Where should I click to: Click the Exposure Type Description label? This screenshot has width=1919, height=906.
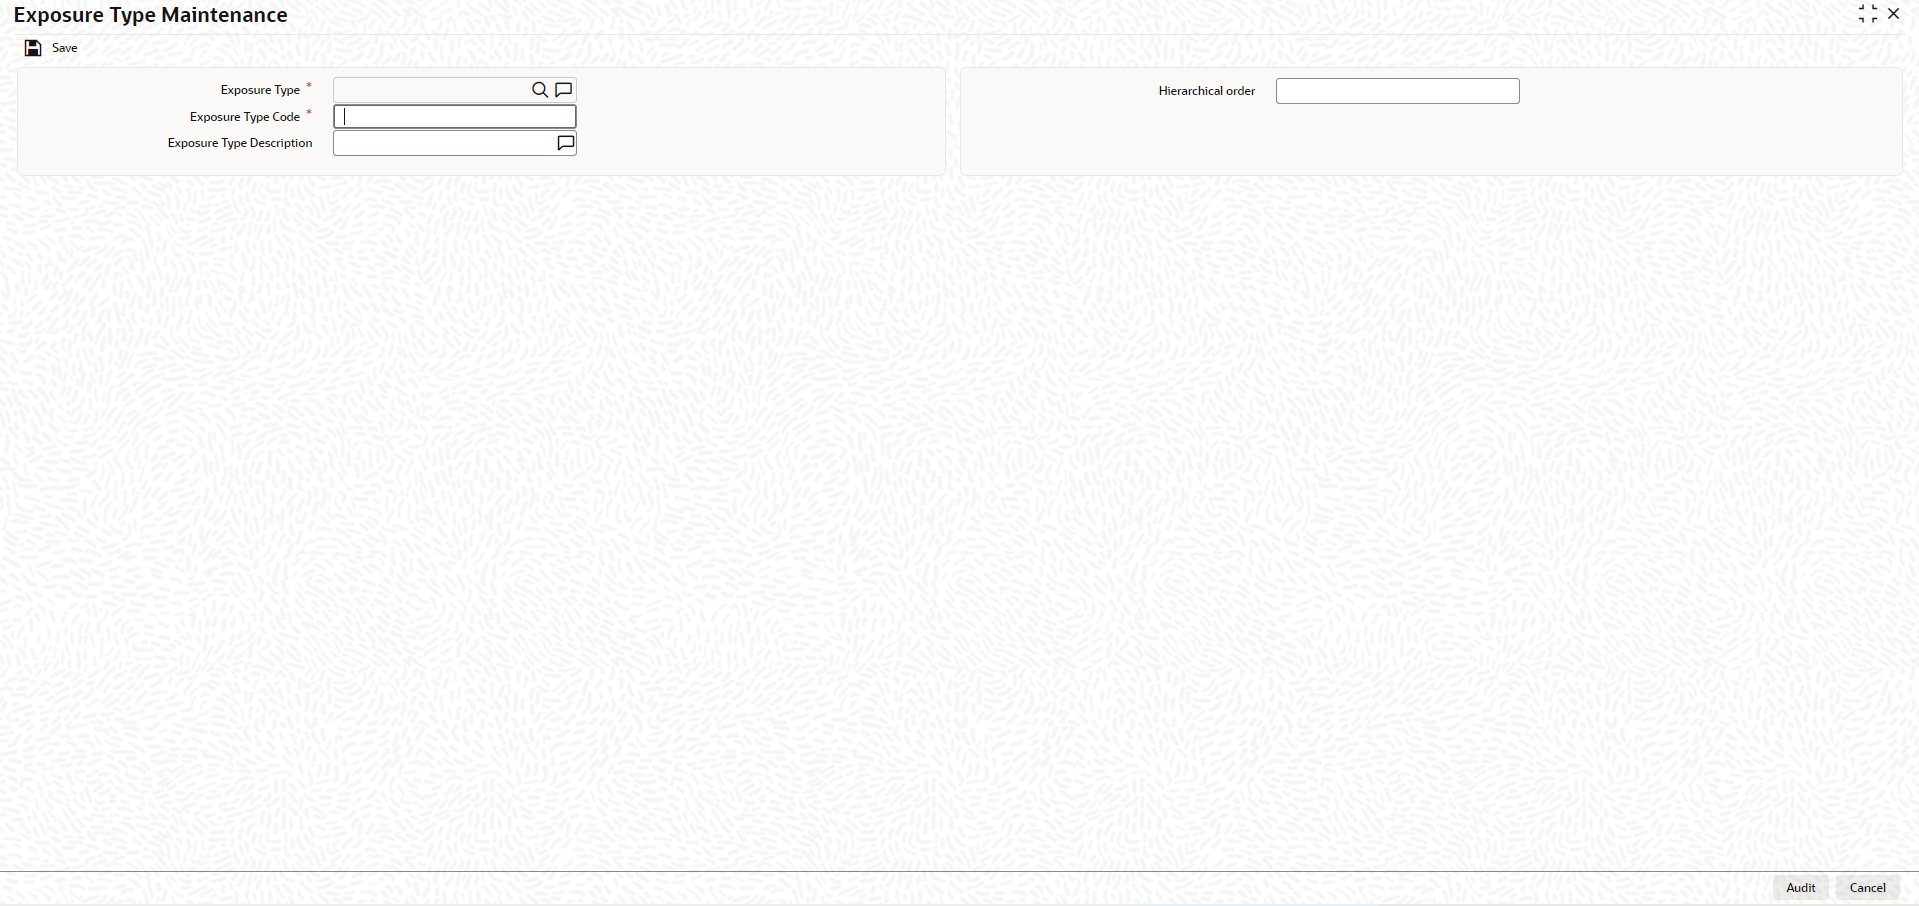point(240,143)
